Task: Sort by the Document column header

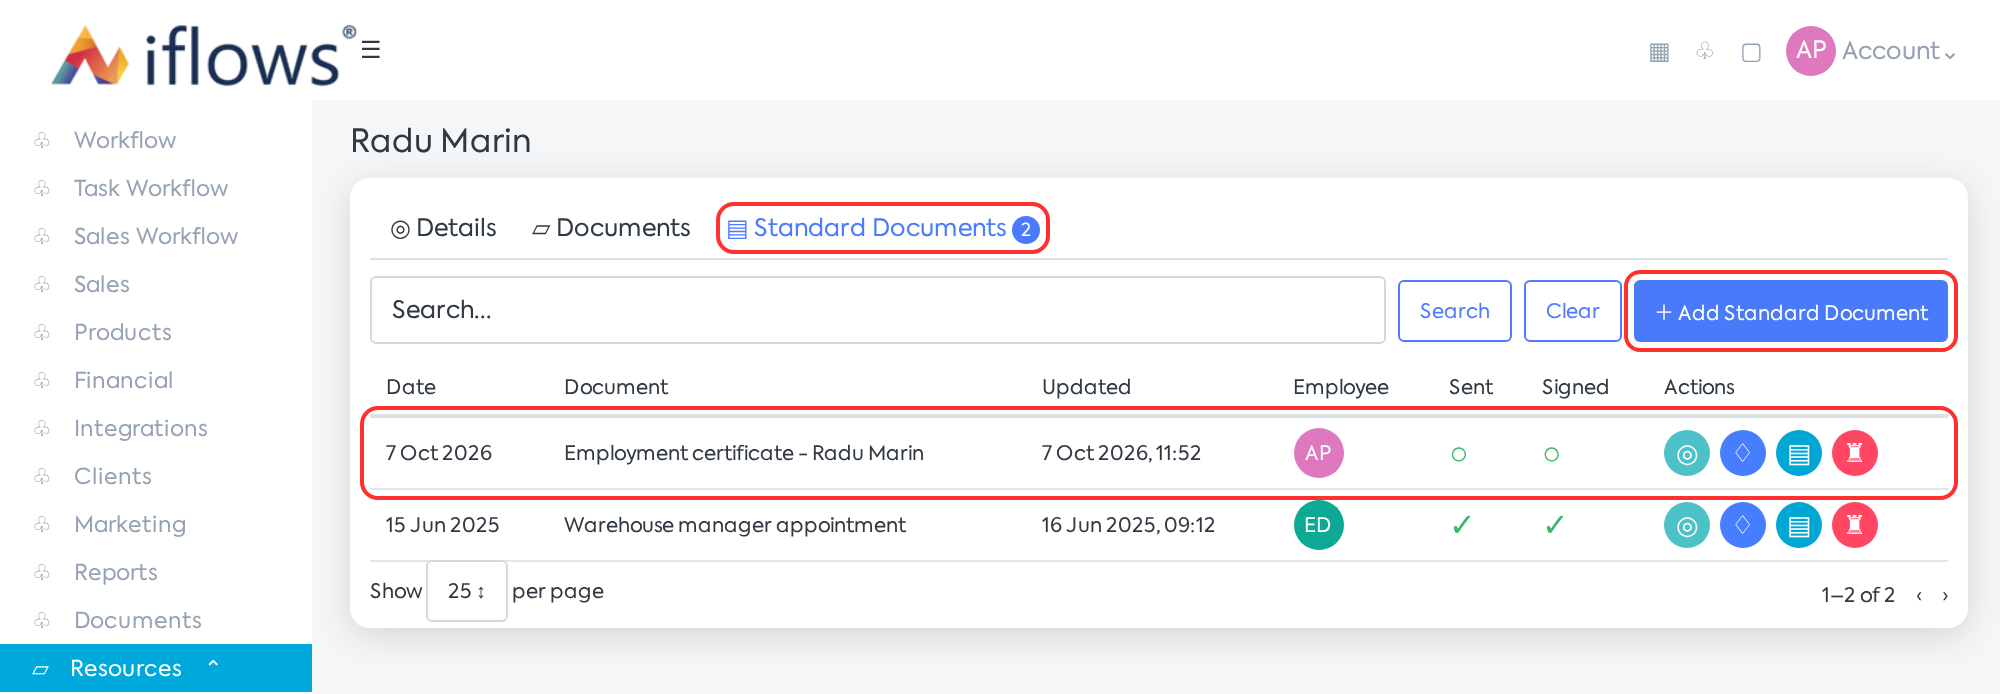Action: pos(616,387)
